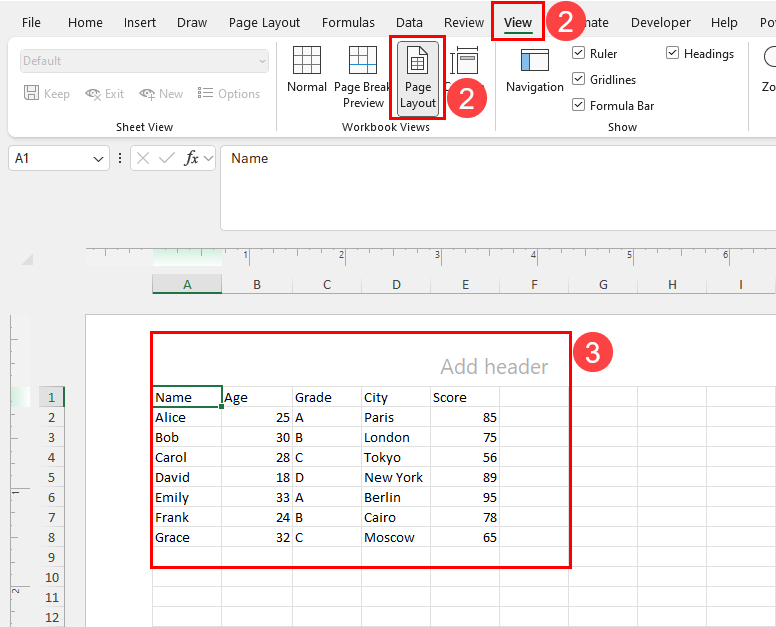Expand the fx function dropdown arrow
Screen dimensions: 776x627
click(x=208, y=158)
